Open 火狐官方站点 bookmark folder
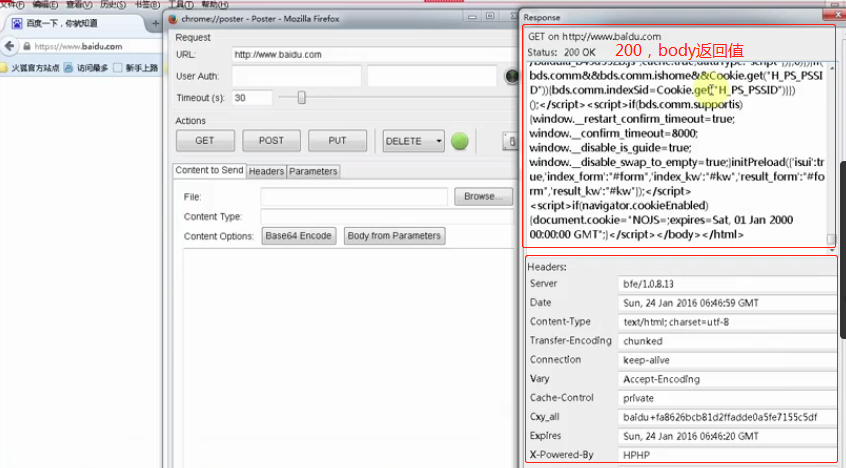846x468 pixels. (30, 68)
